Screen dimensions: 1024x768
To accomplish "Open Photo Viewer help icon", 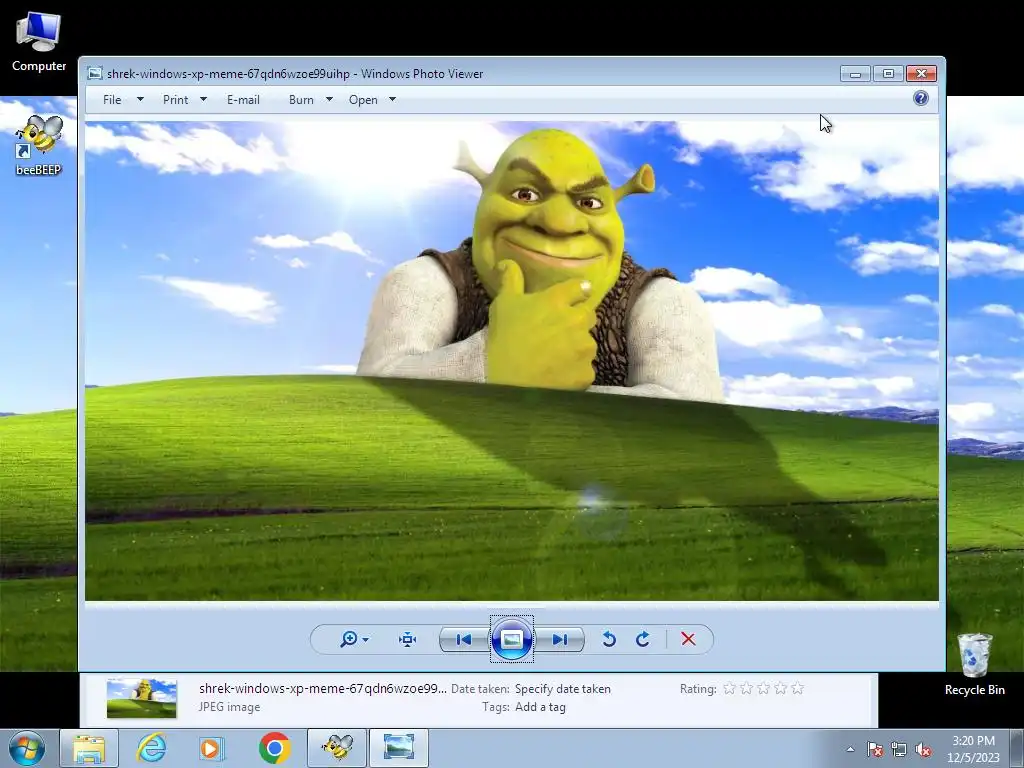I will [x=921, y=99].
